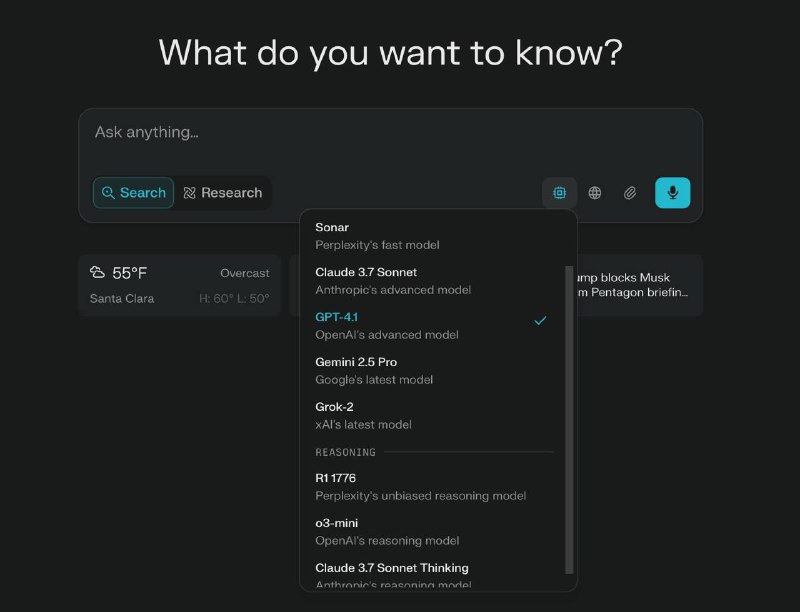Open the model selector chip icon
800x612 pixels.
(559, 193)
